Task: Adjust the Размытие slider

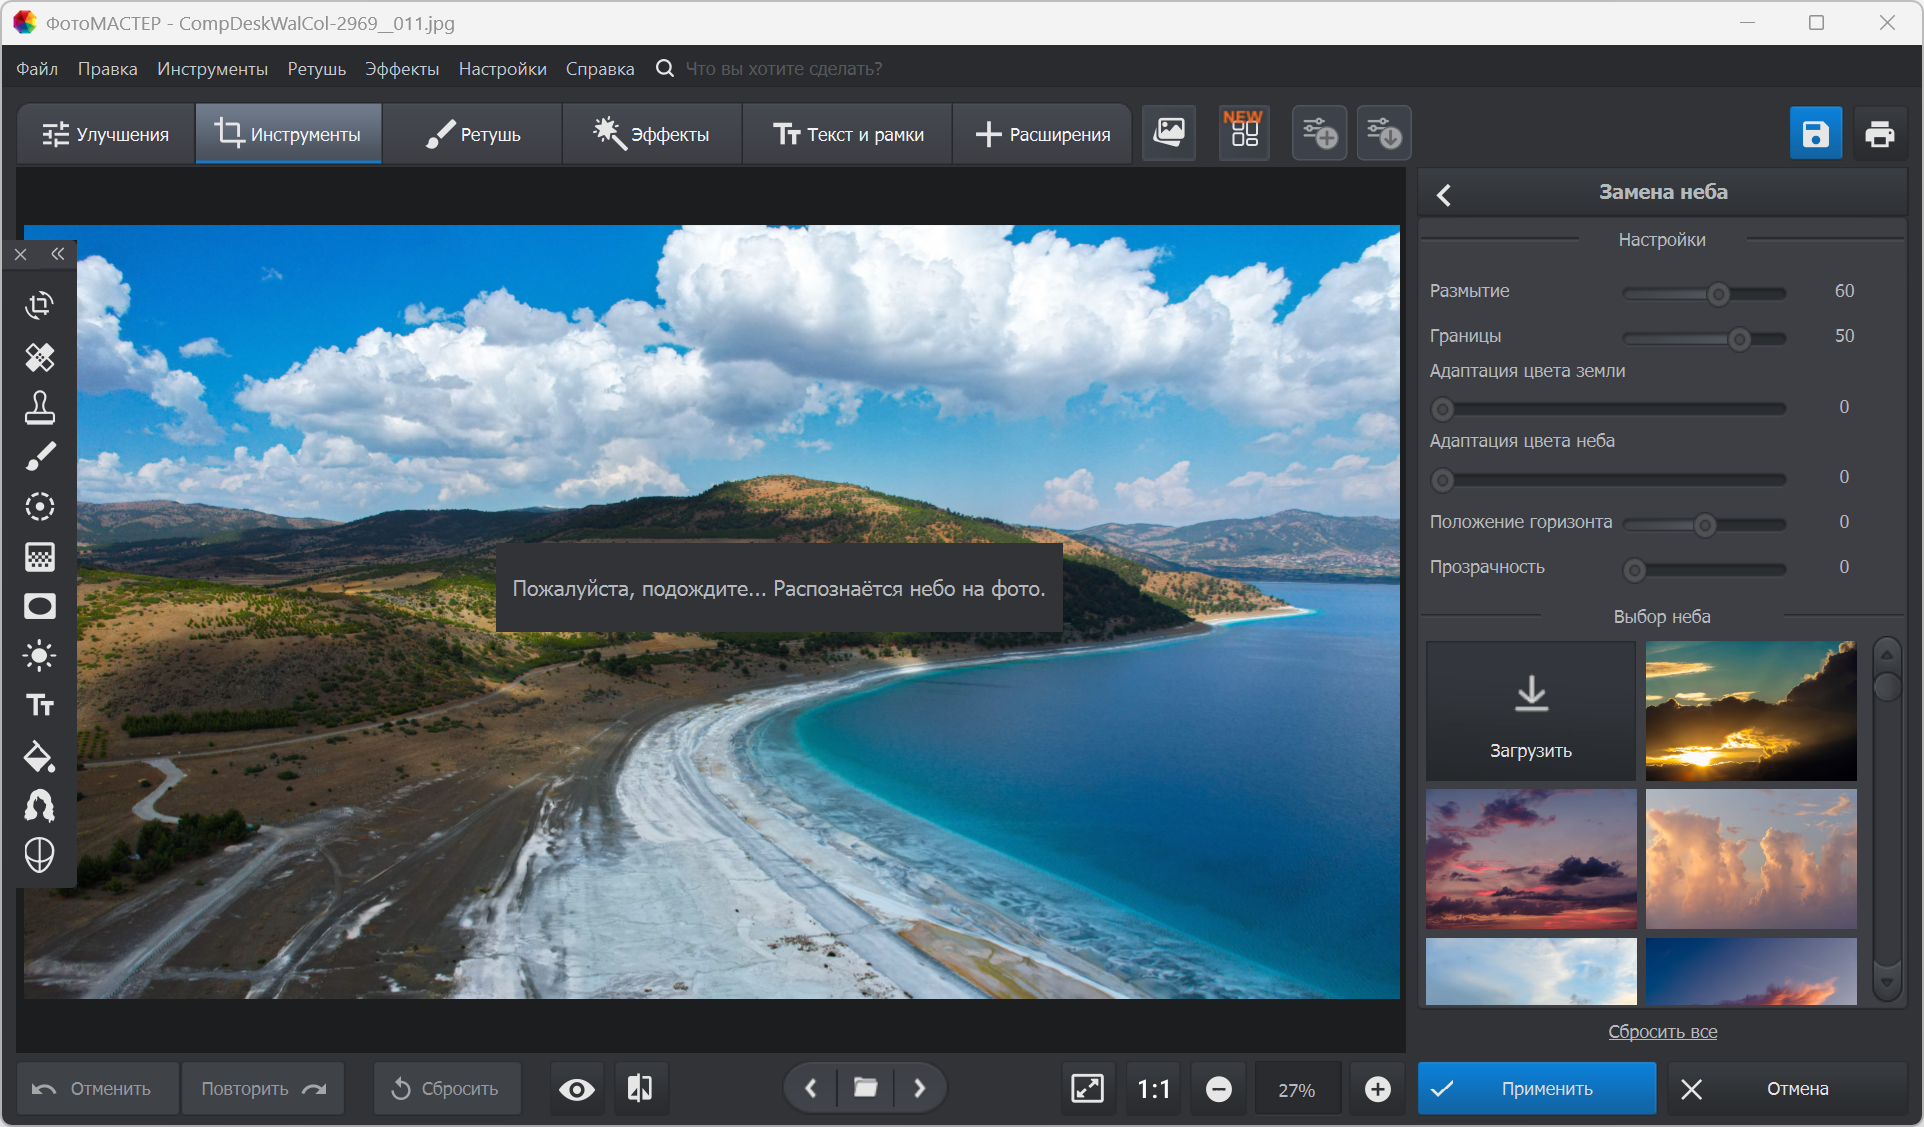Action: [1718, 294]
